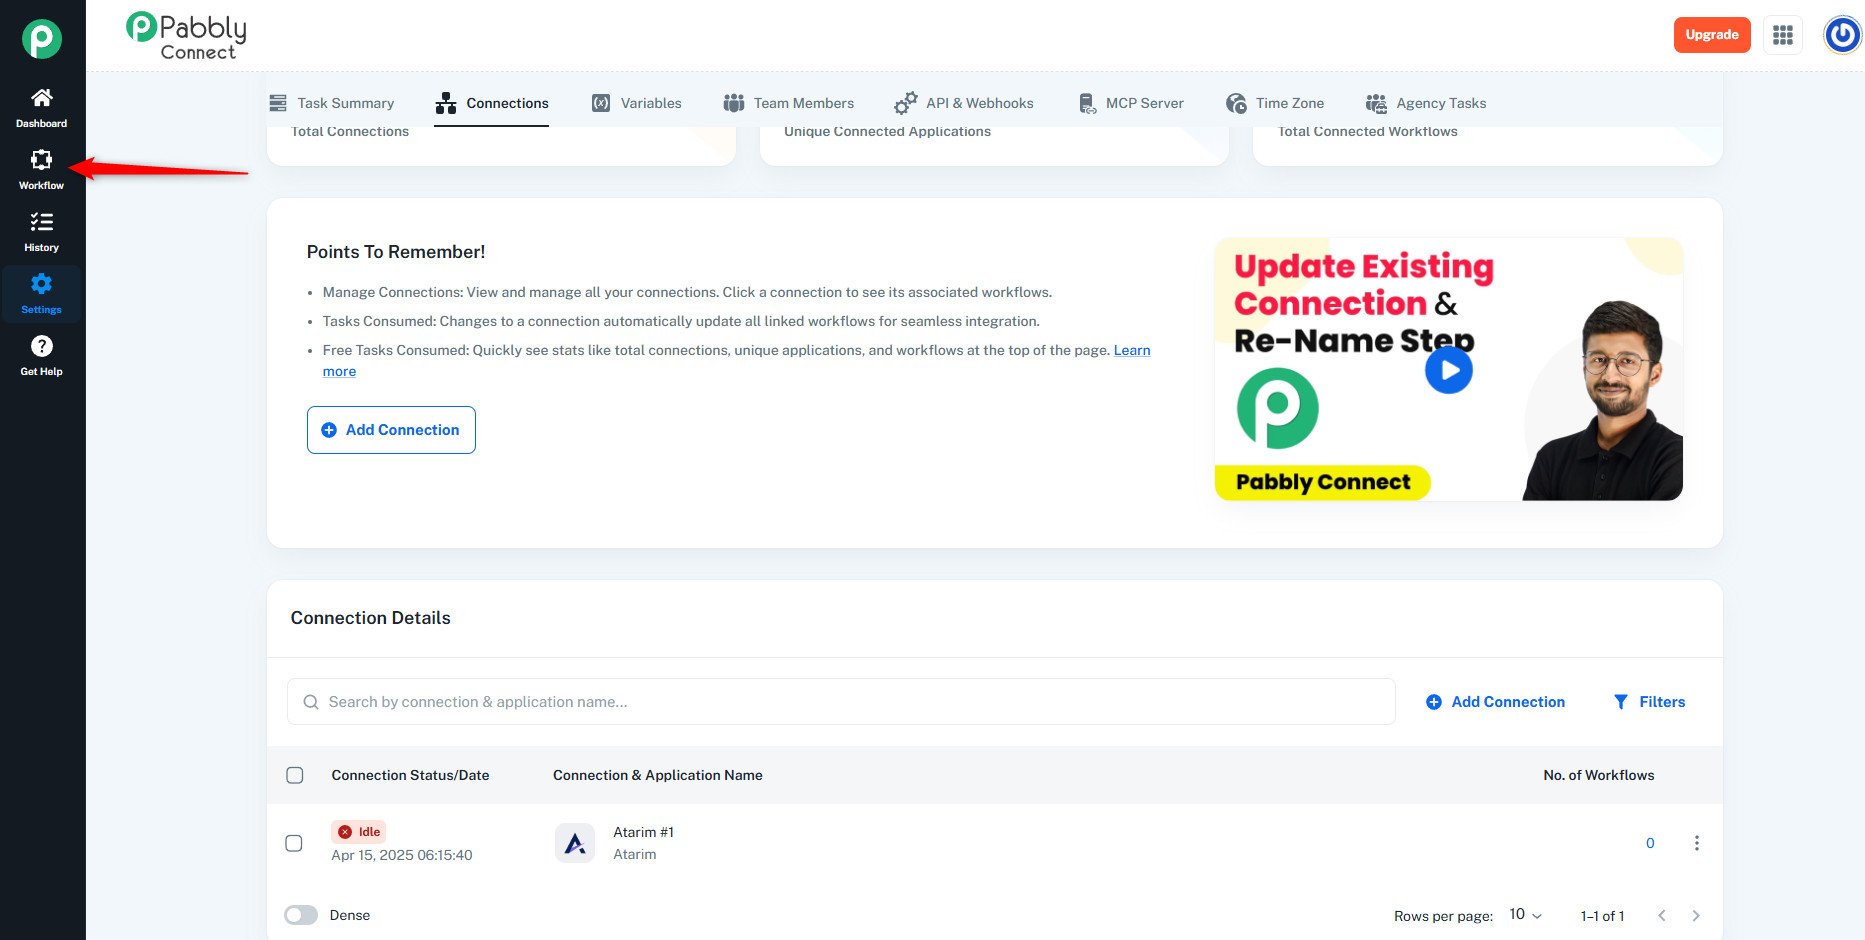Check the select-all connections checkbox in header
This screenshot has width=1865, height=940.
[295, 775]
